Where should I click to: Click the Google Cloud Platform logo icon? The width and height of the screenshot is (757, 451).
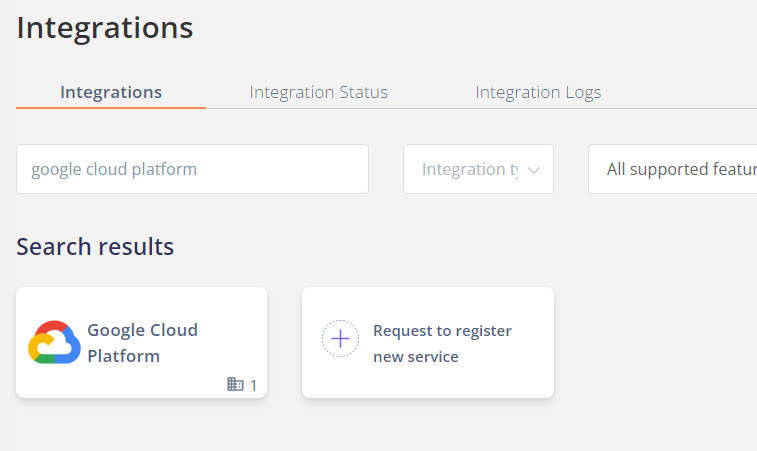tap(54, 342)
